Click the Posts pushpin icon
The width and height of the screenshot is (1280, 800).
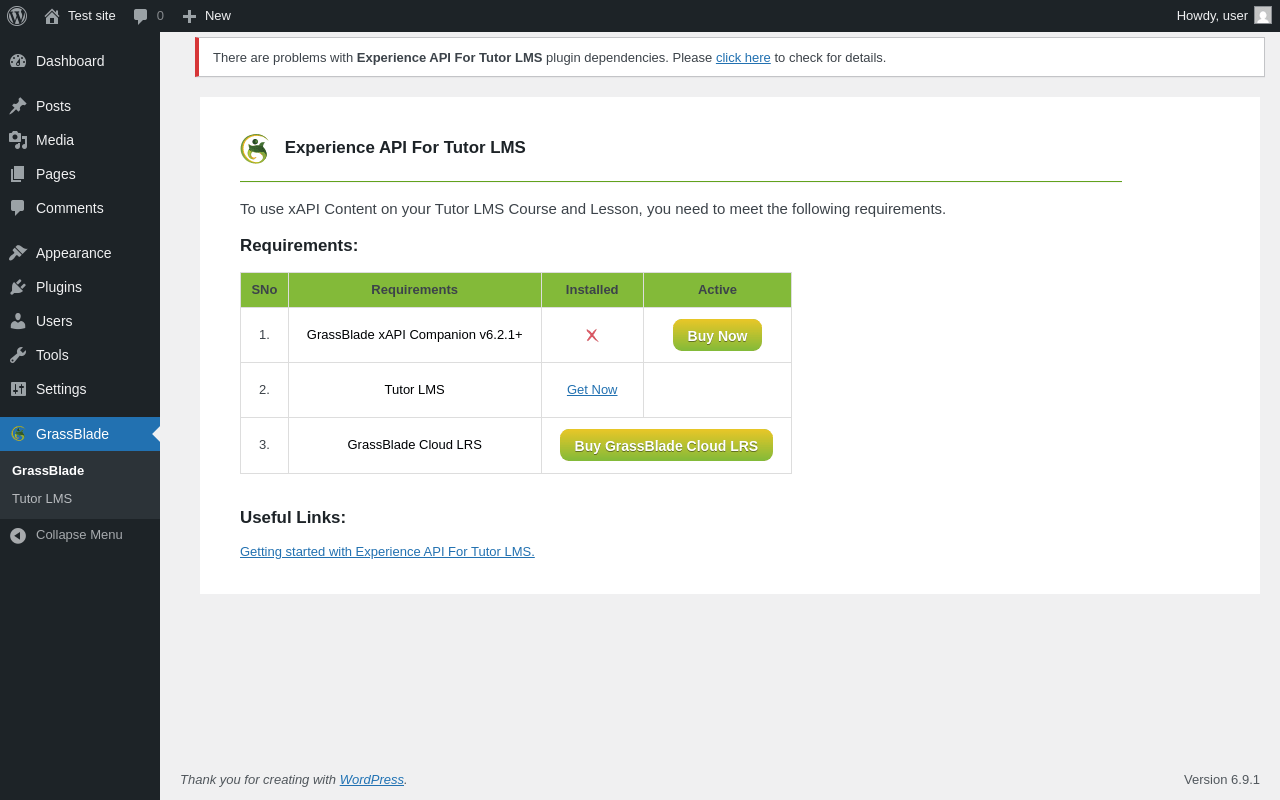tap(18, 106)
